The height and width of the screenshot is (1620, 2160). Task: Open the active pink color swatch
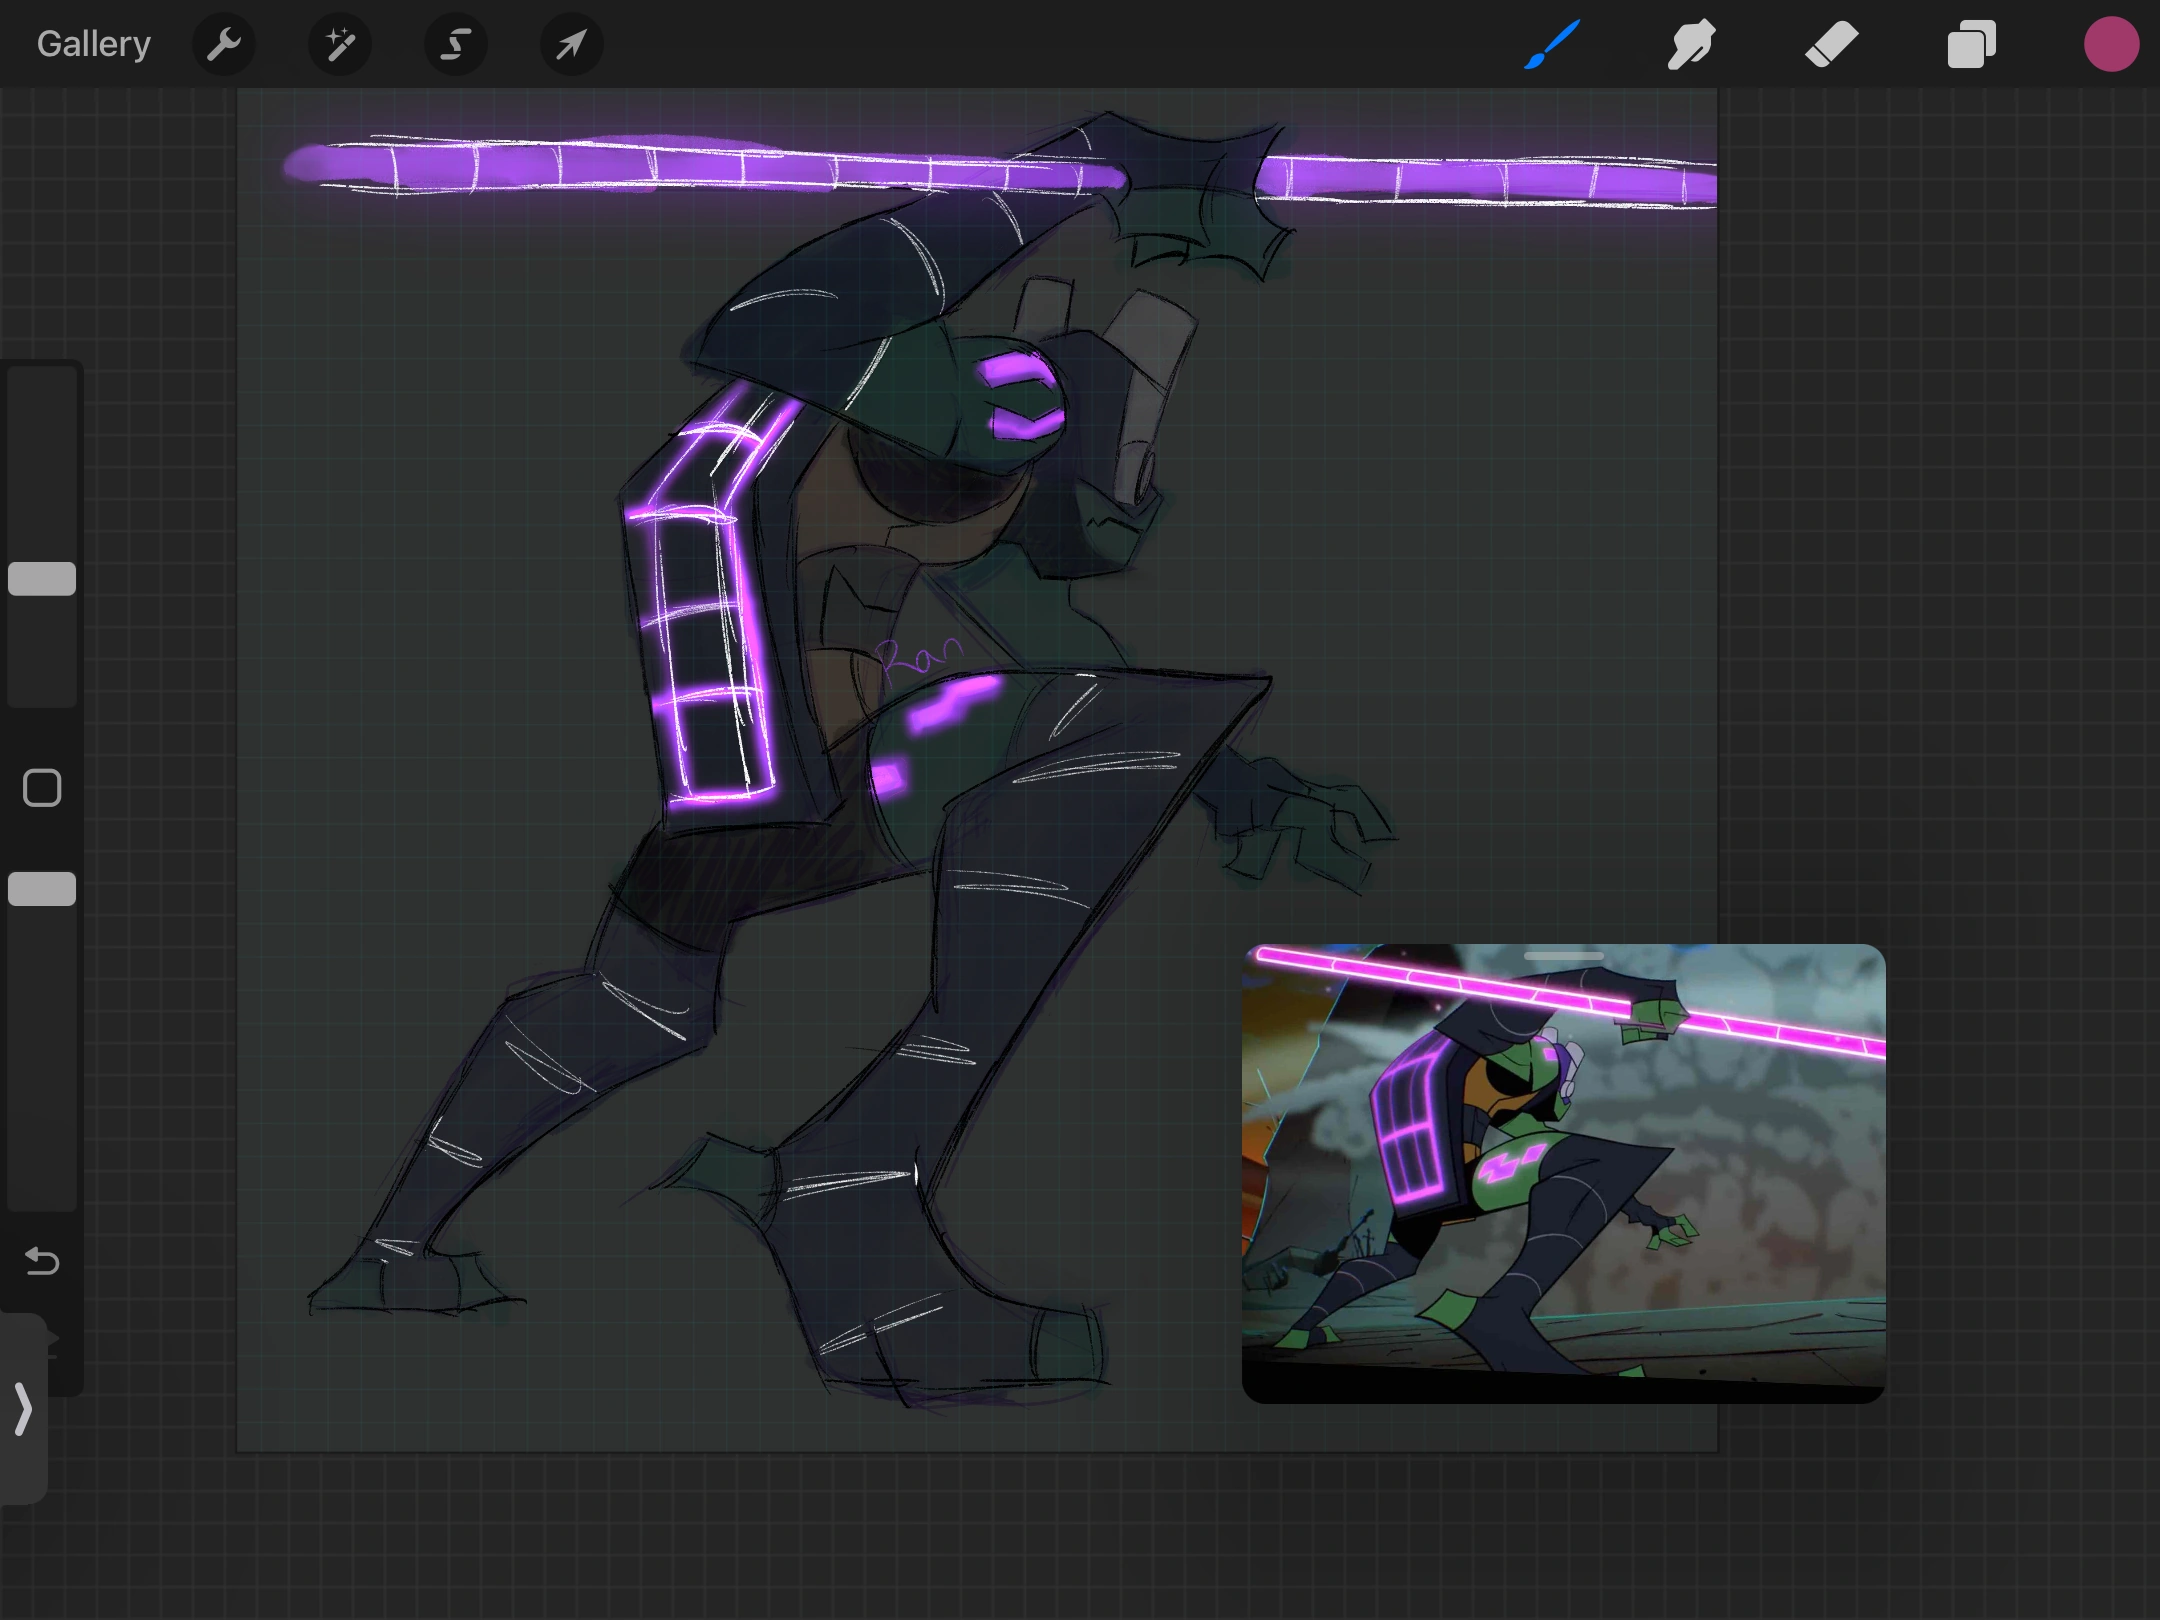2111,44
